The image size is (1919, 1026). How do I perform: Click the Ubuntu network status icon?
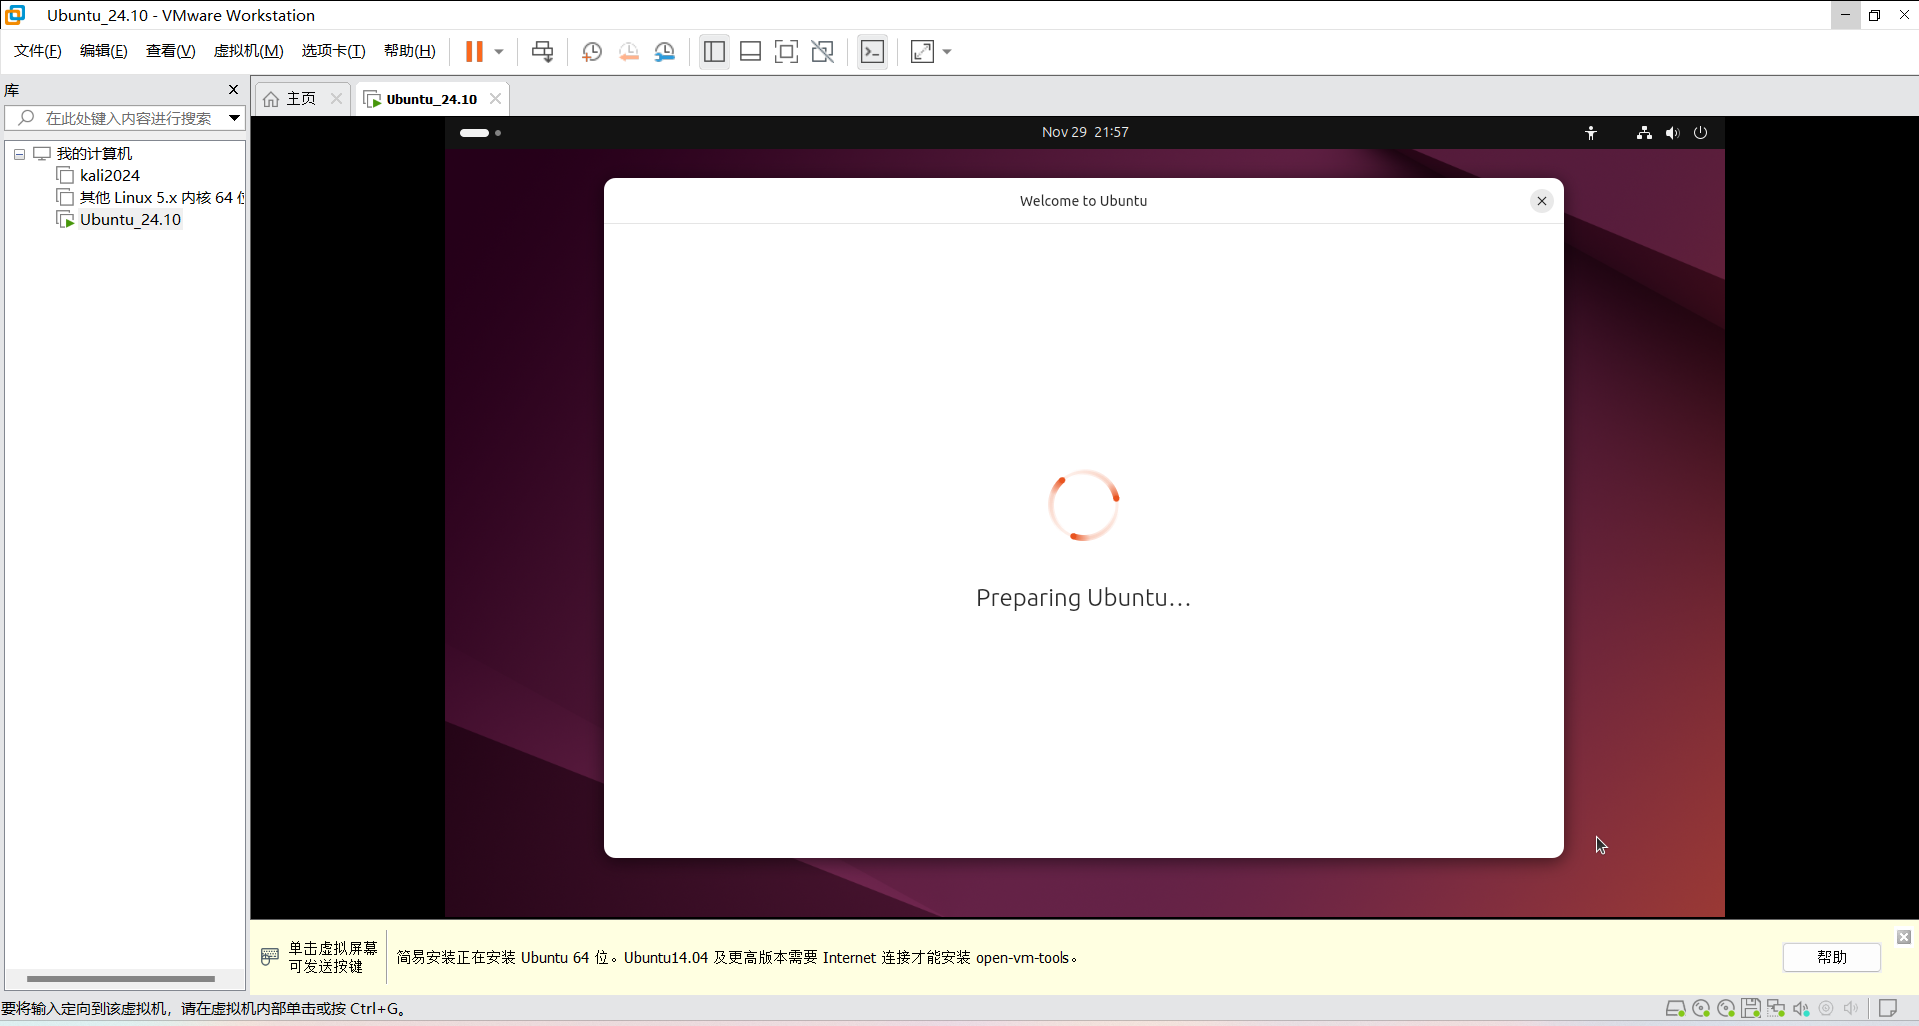coord(1644,132)
